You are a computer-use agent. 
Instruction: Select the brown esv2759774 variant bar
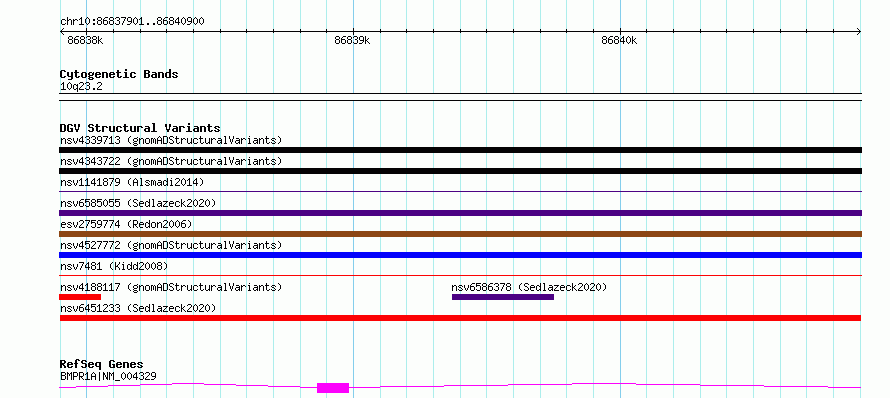pyautogui.click(x=460, y=234)
